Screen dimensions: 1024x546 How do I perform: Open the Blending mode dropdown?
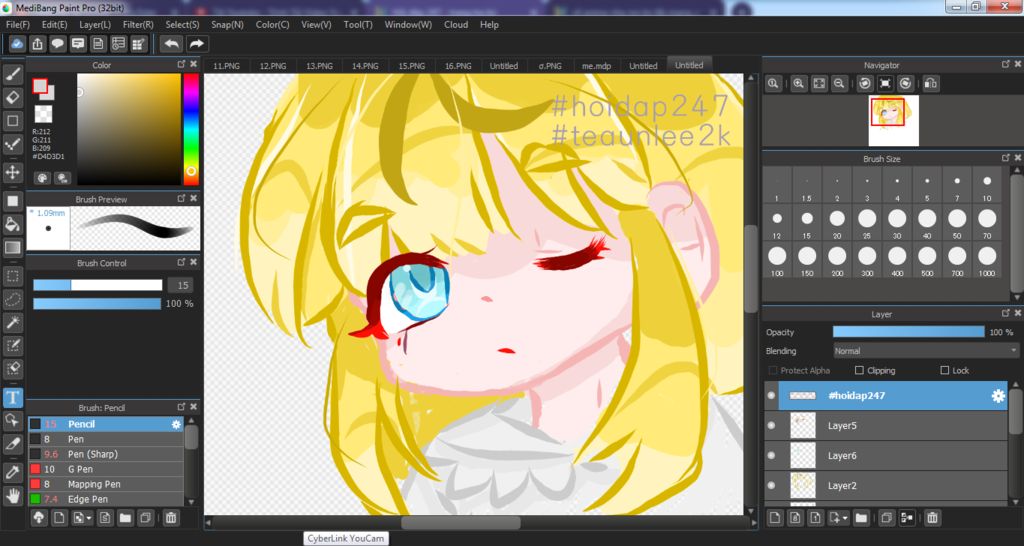point(925,351)
